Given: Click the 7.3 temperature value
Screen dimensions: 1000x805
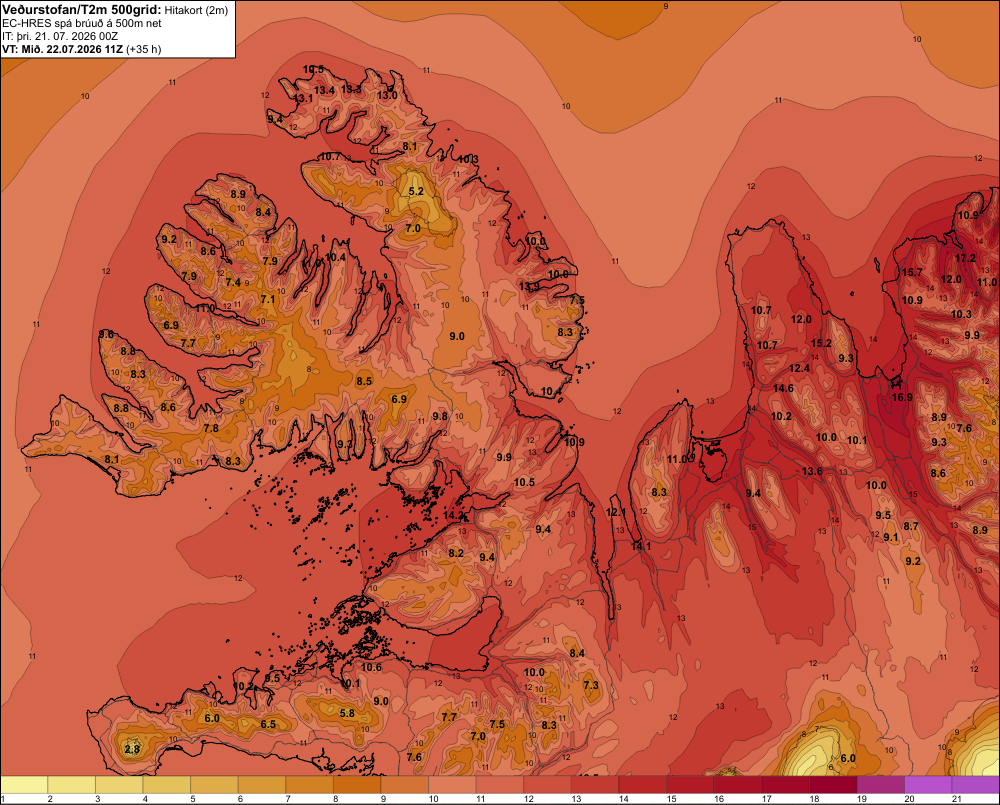Looking at the screenshot, I should pyautogui.click(x=591, y=685).
